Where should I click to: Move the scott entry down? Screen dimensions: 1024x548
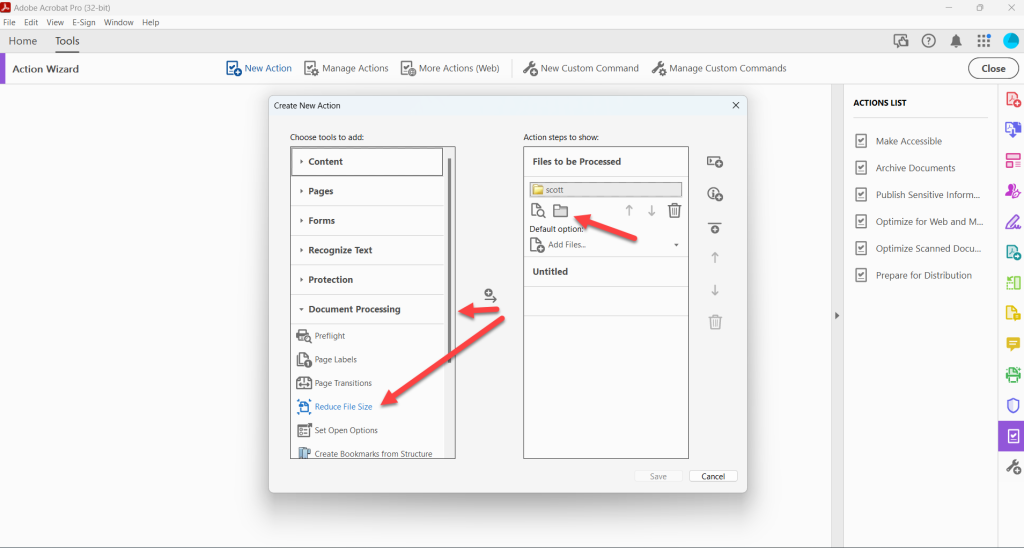(651, 210)
